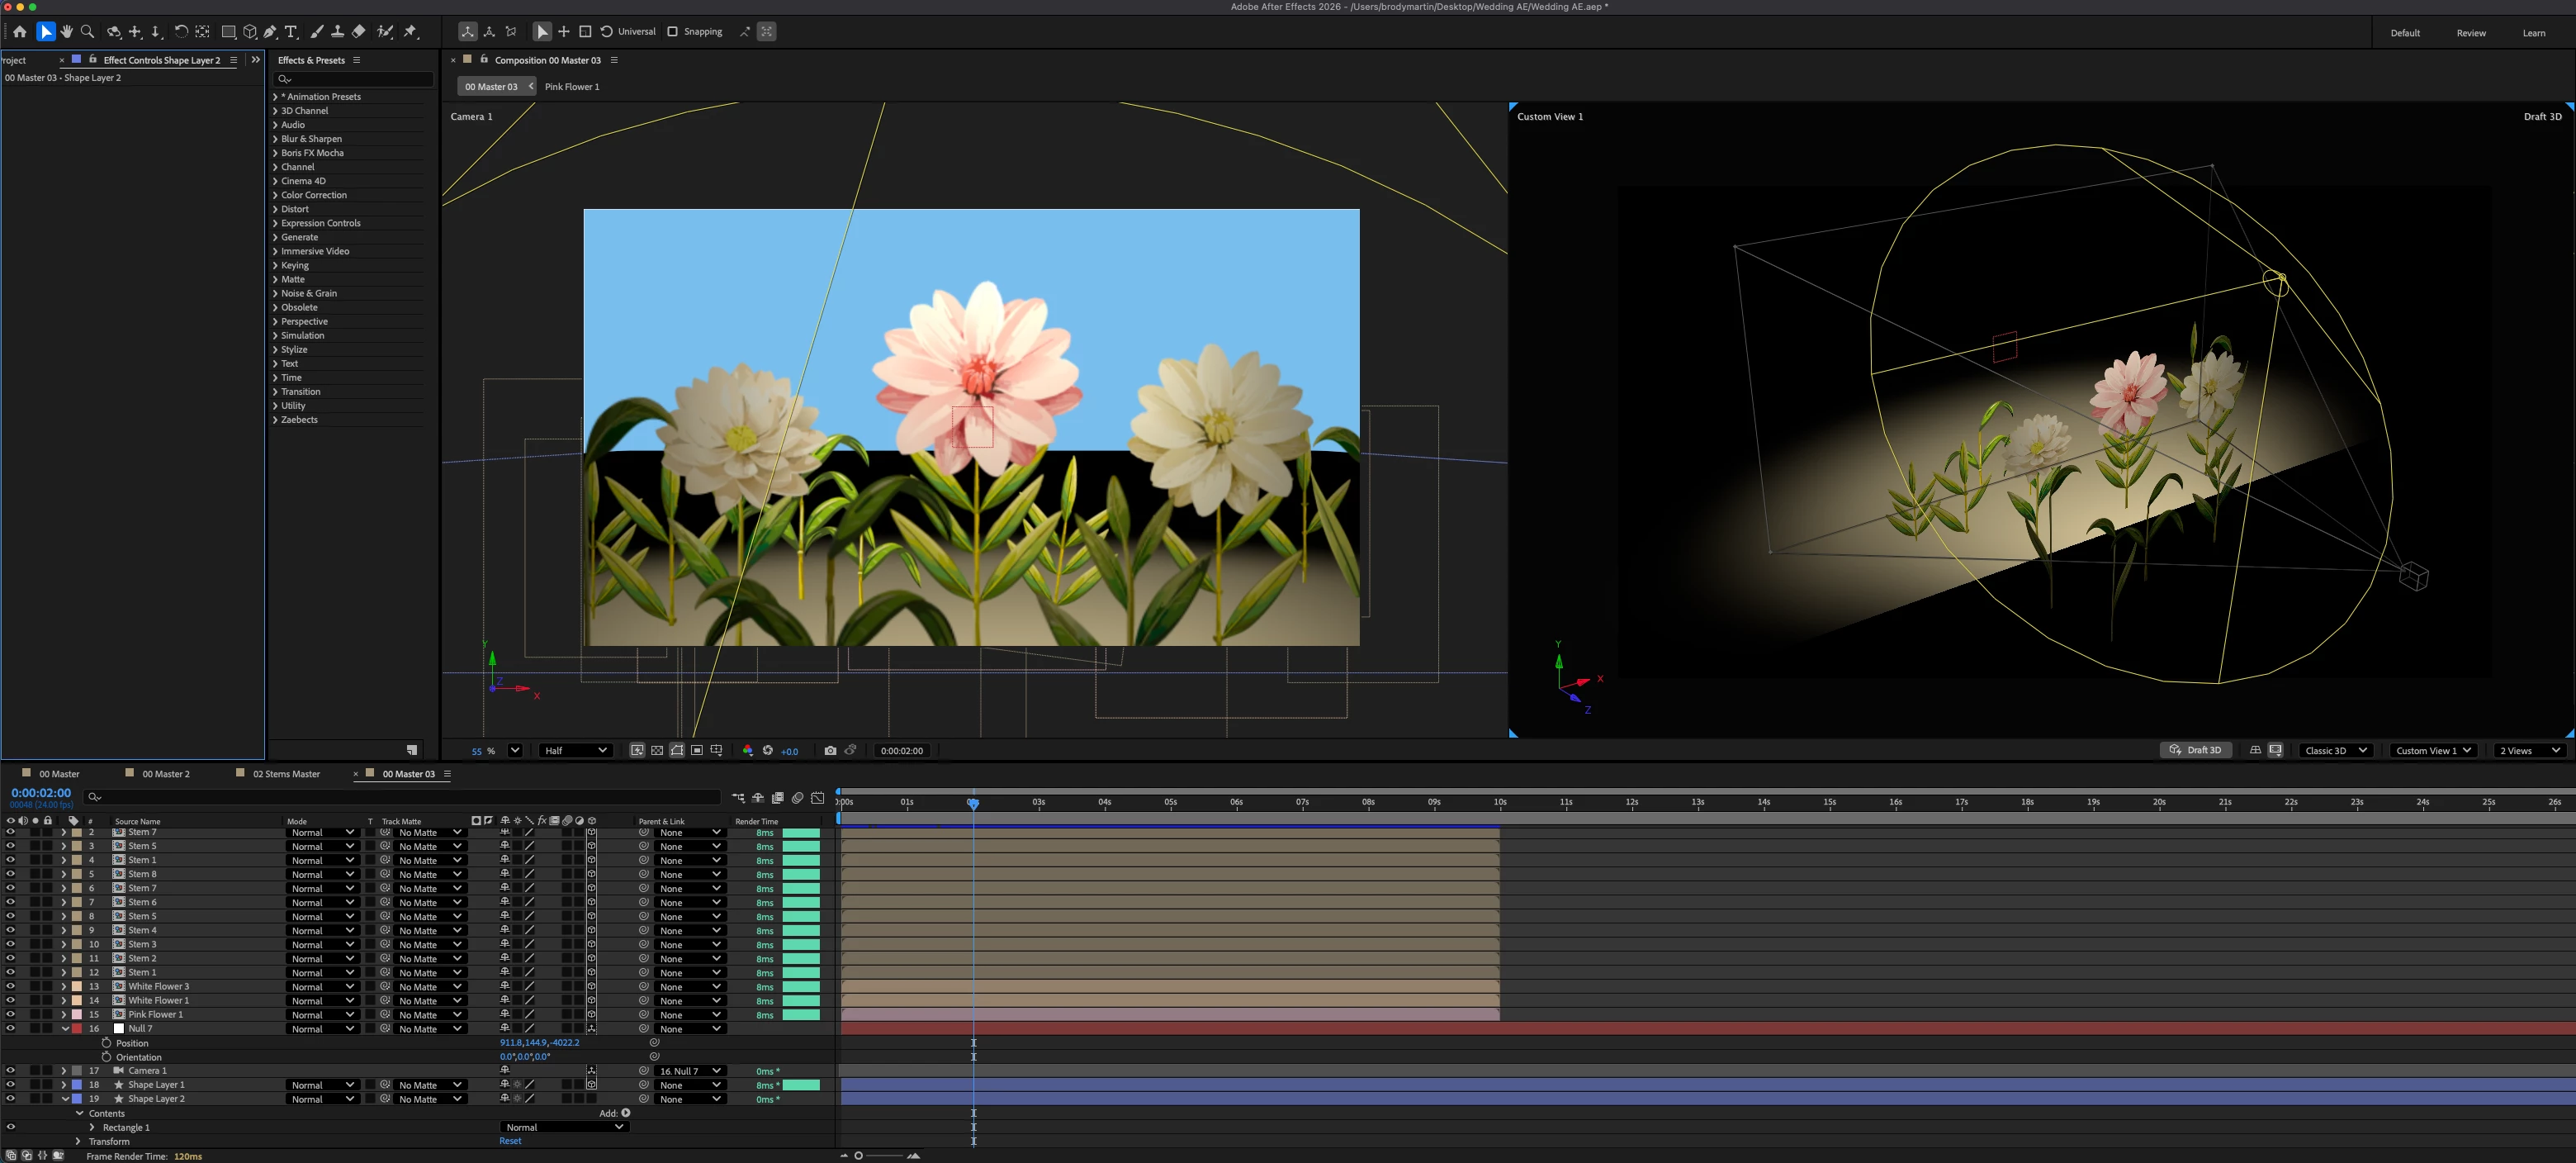Select the Puppet Pin tool

(x=410, y=32)
